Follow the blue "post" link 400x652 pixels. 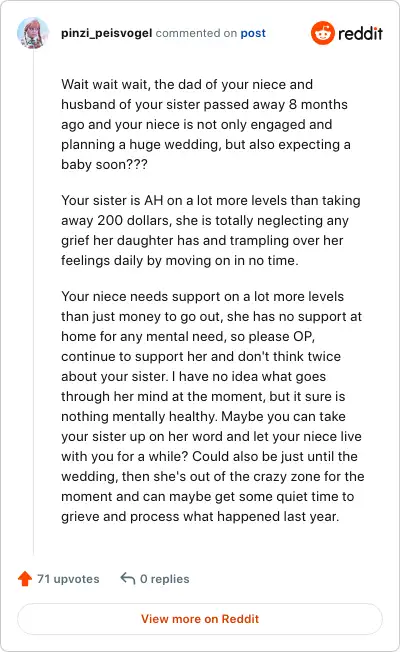253,33
